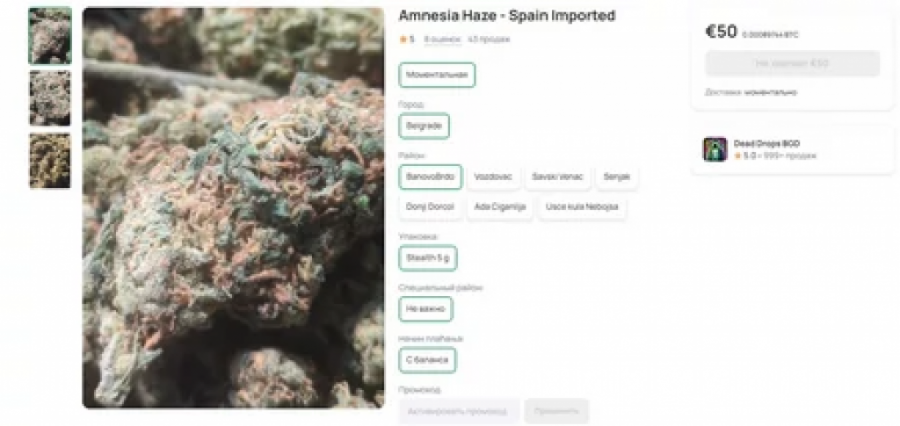
Task: Select the Stealth 5 g packaging option
Action: coord(428,258)
